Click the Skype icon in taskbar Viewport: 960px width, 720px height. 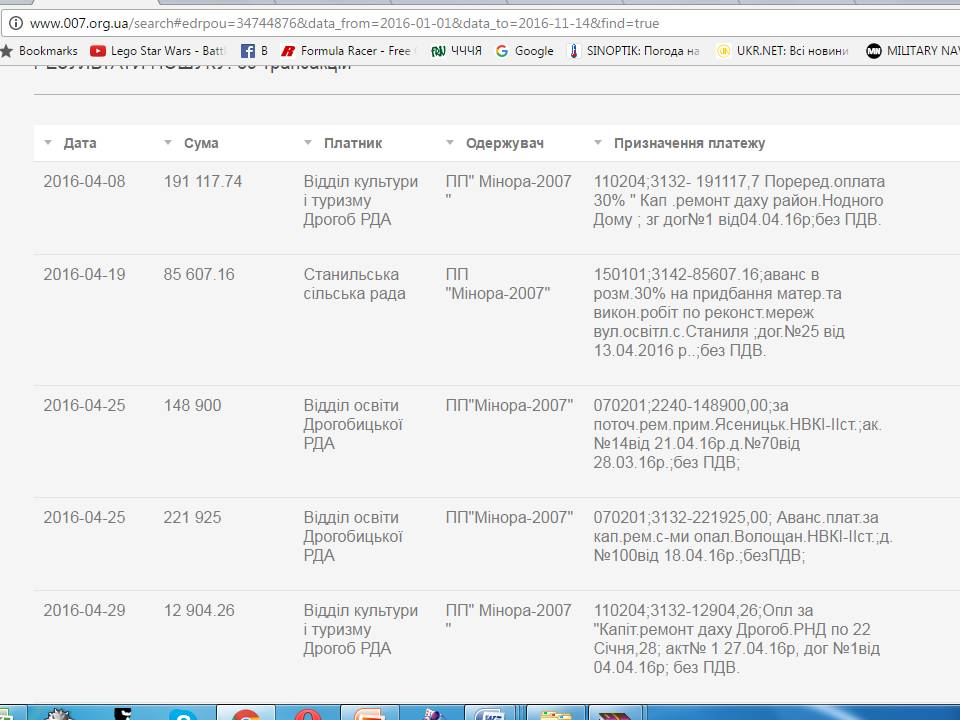point(183,714)
